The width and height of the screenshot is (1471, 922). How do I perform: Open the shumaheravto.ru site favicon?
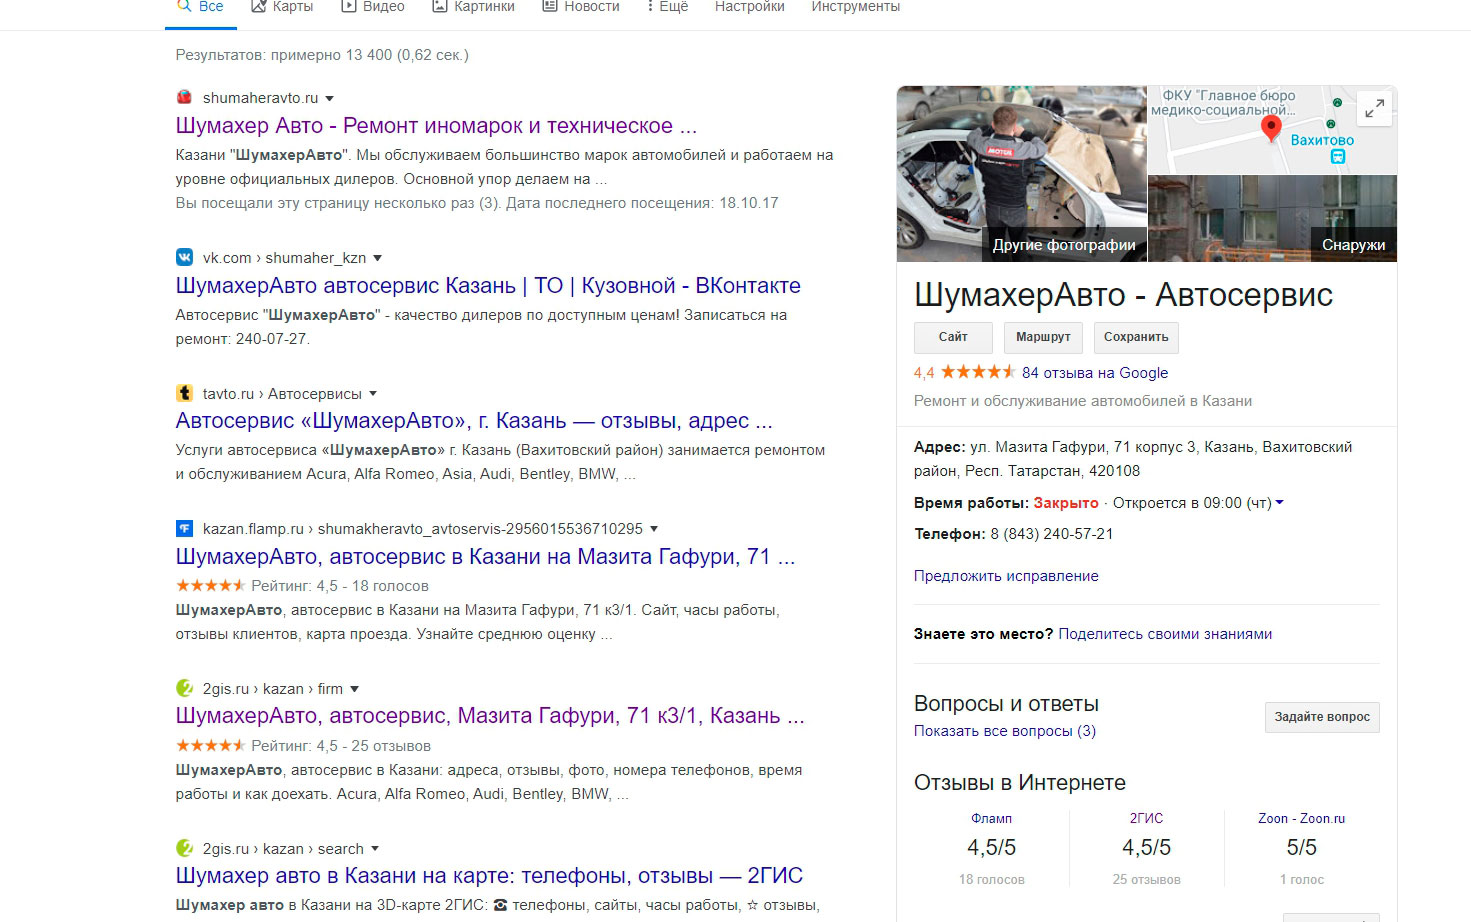tap(184, 97)
